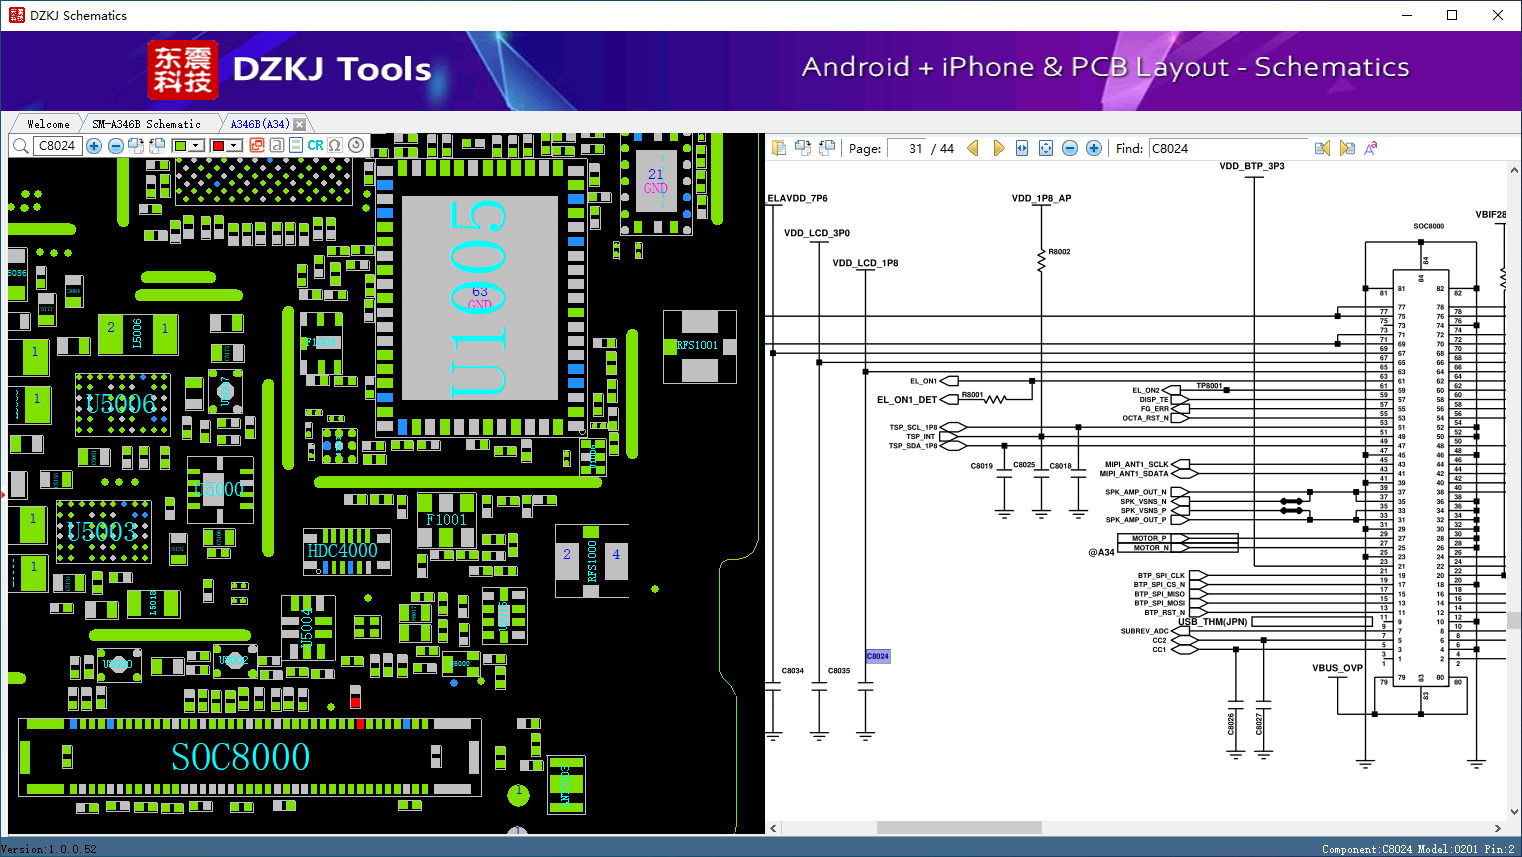Viewport: 1522px width, 857px height.
Task: Click the DZKJ app icon in title bar
Action: pyautogui.click(x=16, y=15)
